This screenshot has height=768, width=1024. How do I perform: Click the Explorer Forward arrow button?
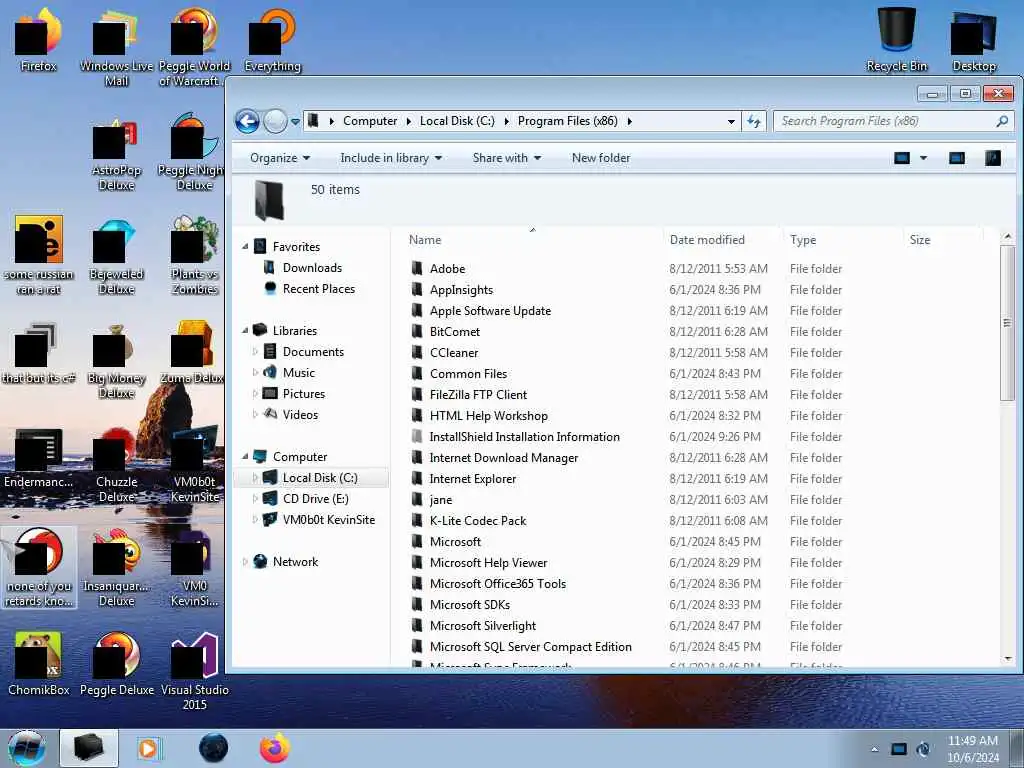click(x=276, y=121)
